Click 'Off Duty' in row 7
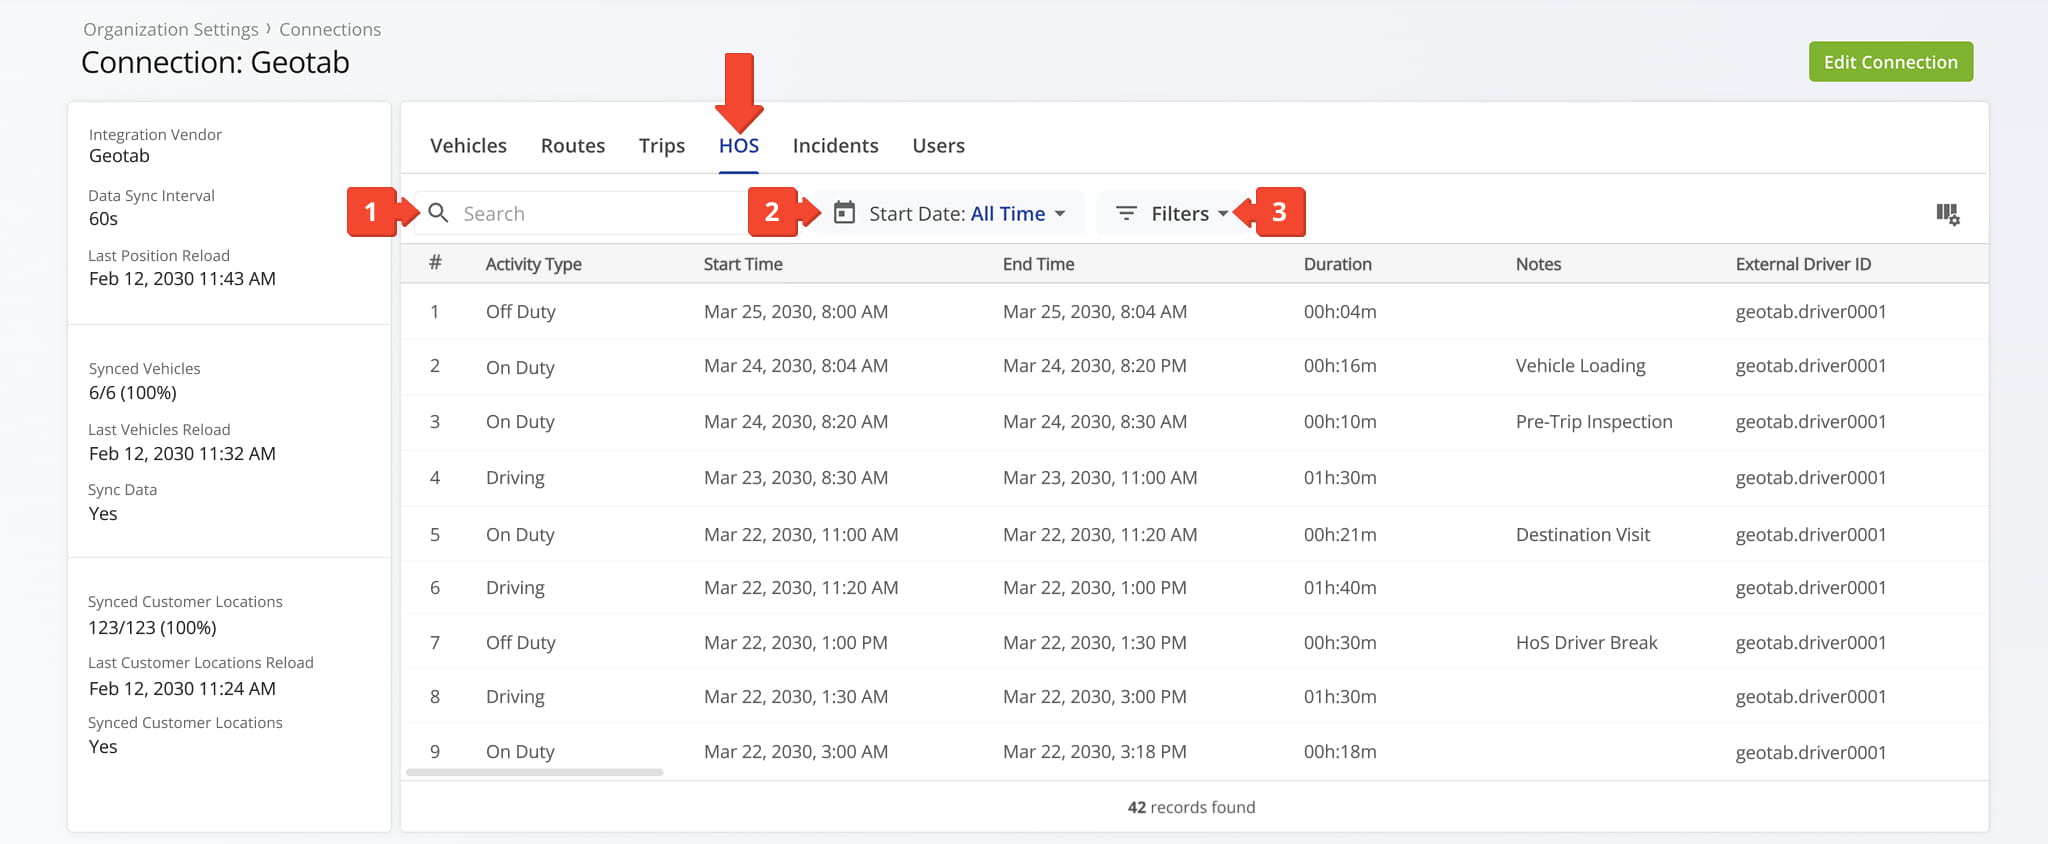 (521, 643)
